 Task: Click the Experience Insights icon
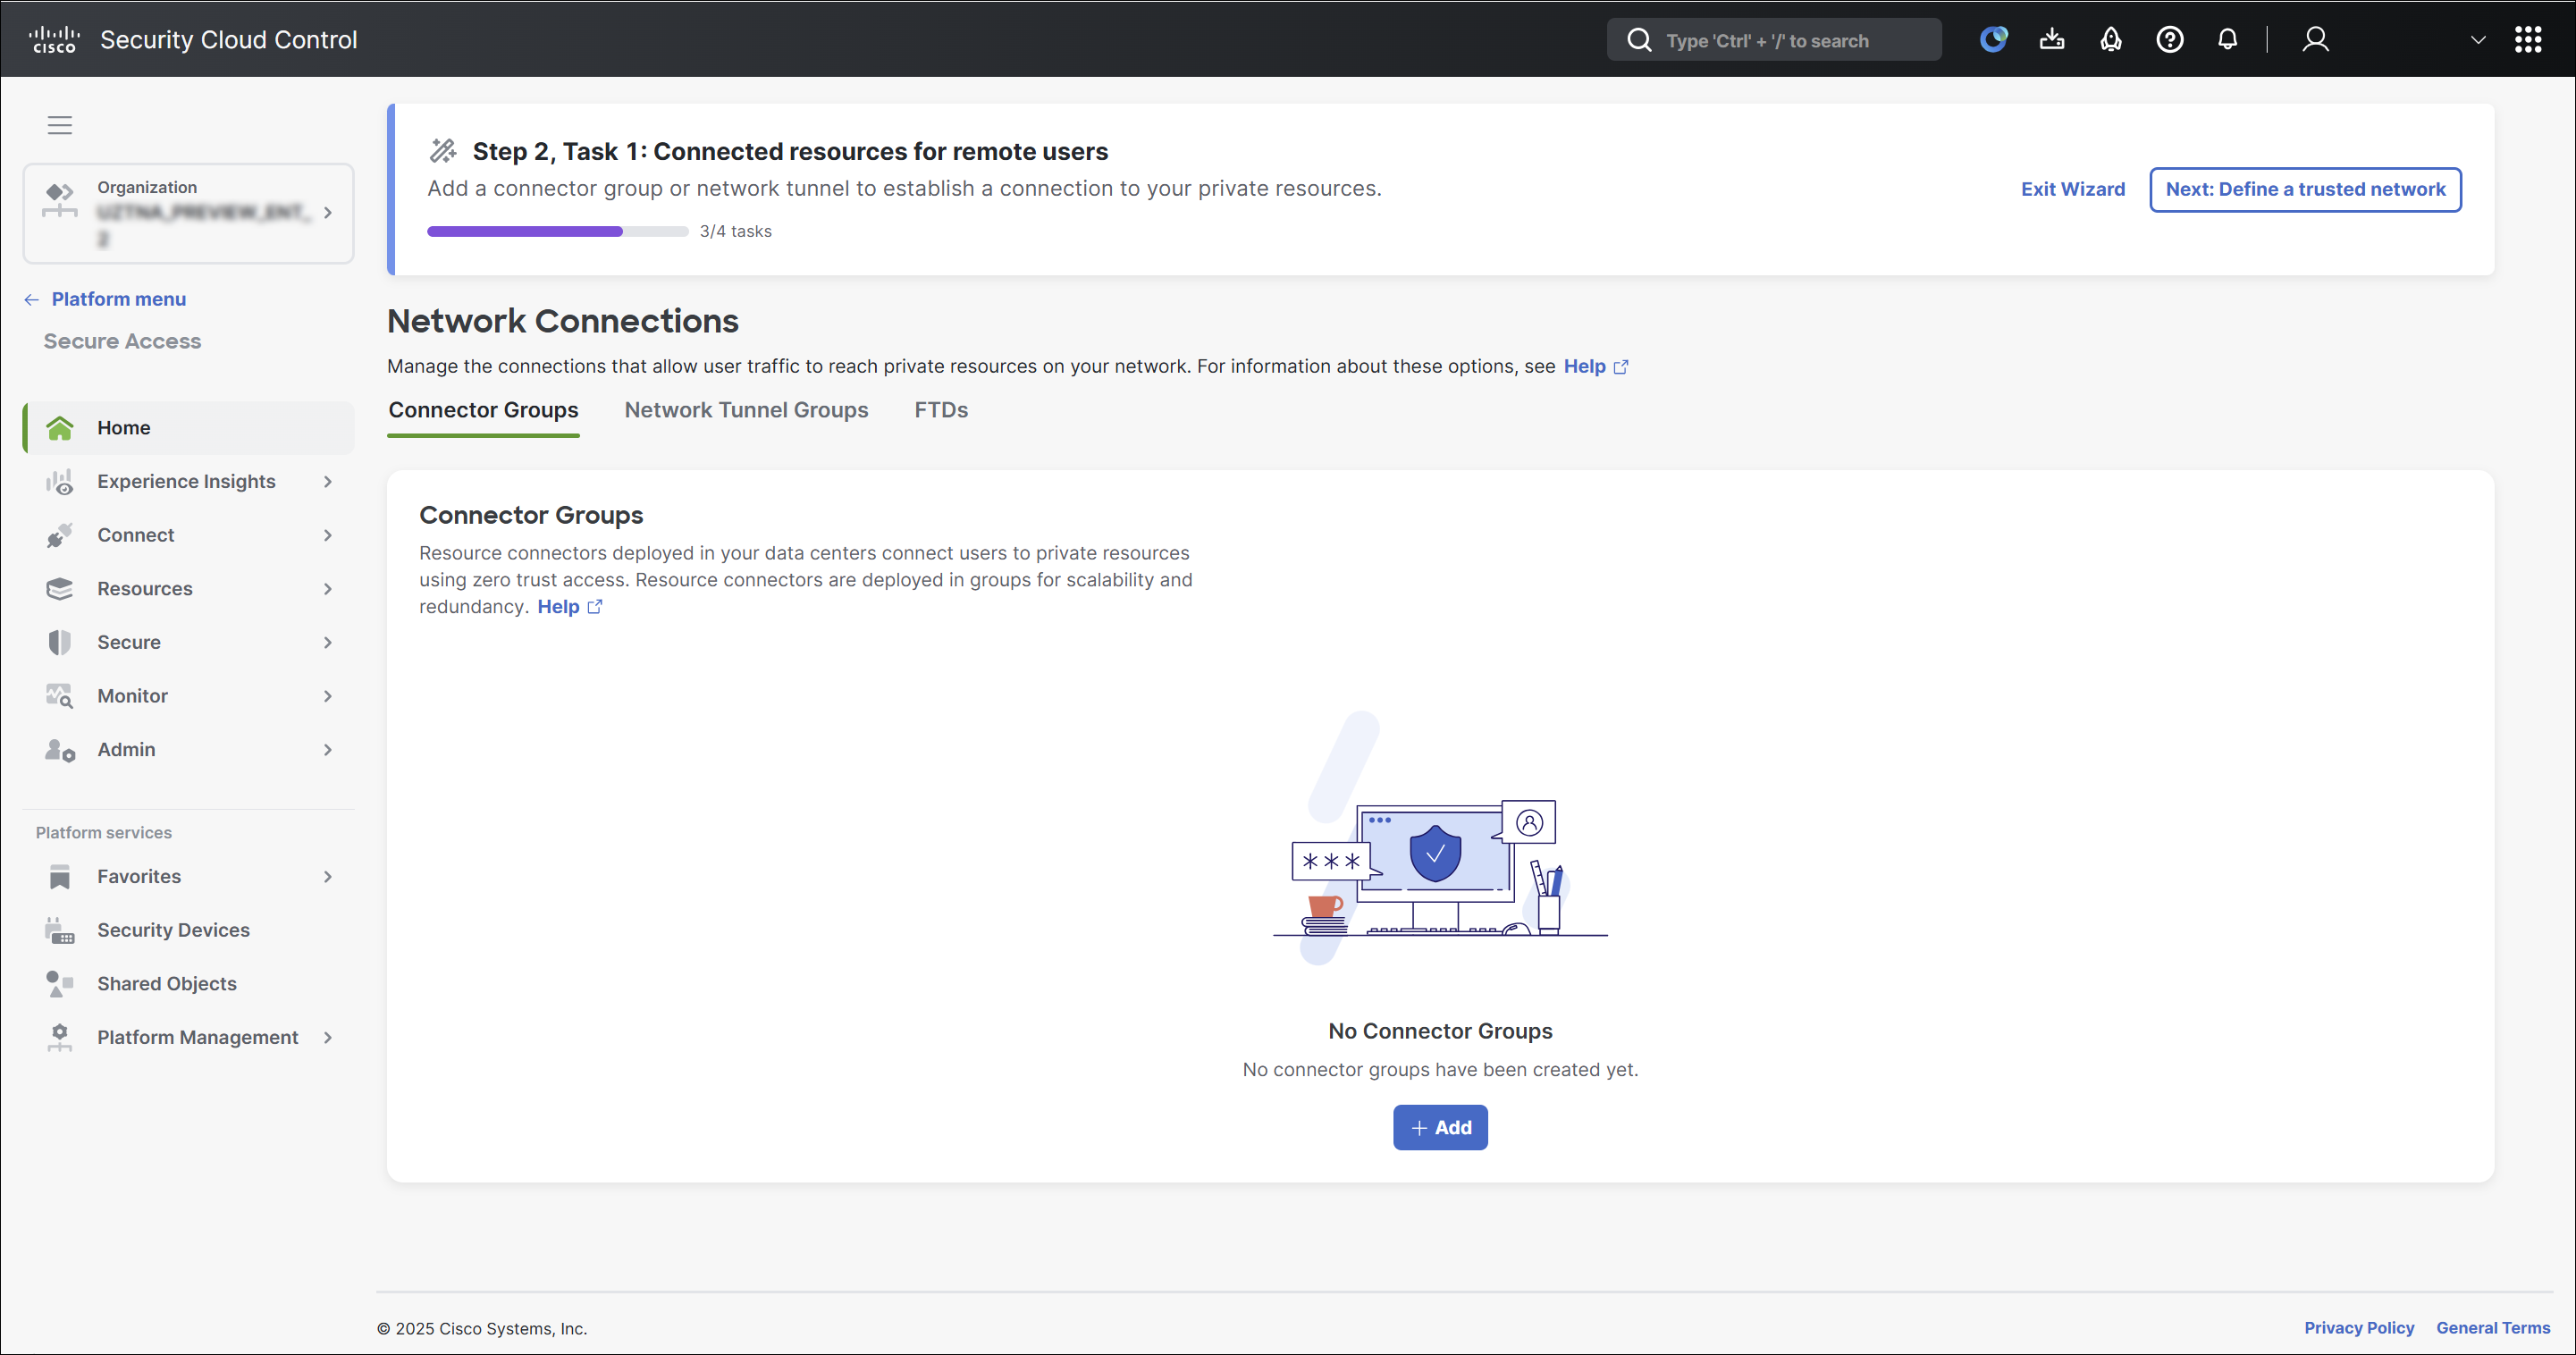(60, 482)
